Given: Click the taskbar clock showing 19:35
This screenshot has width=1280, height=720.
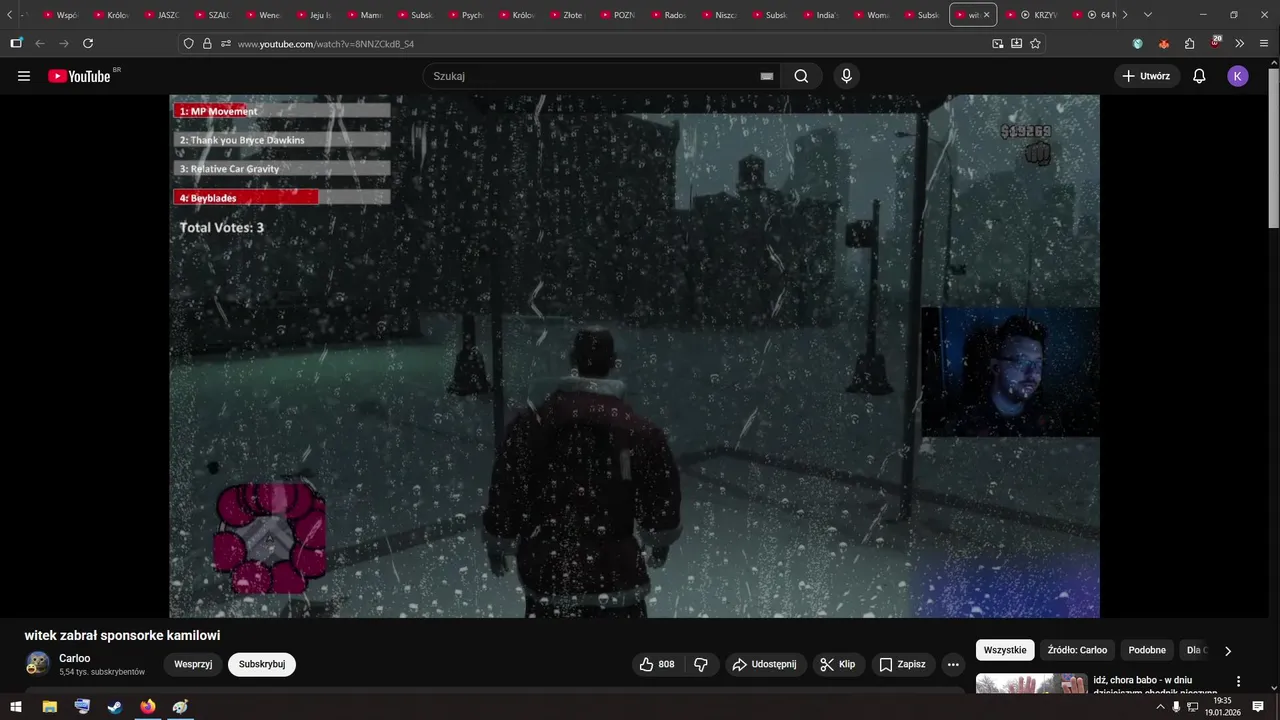Looking at the screenshot, I should pos(1222,707).
